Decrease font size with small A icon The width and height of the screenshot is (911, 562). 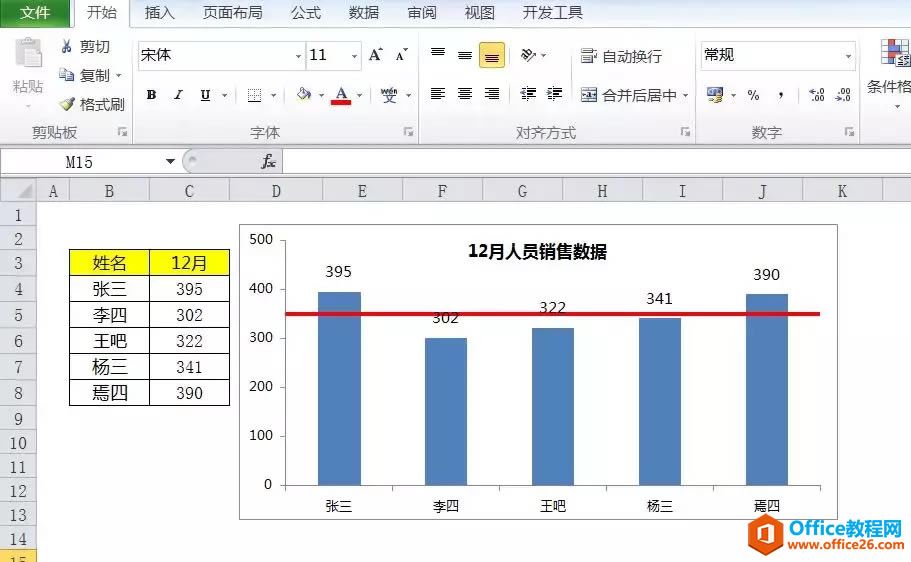(x=401, y=55)
